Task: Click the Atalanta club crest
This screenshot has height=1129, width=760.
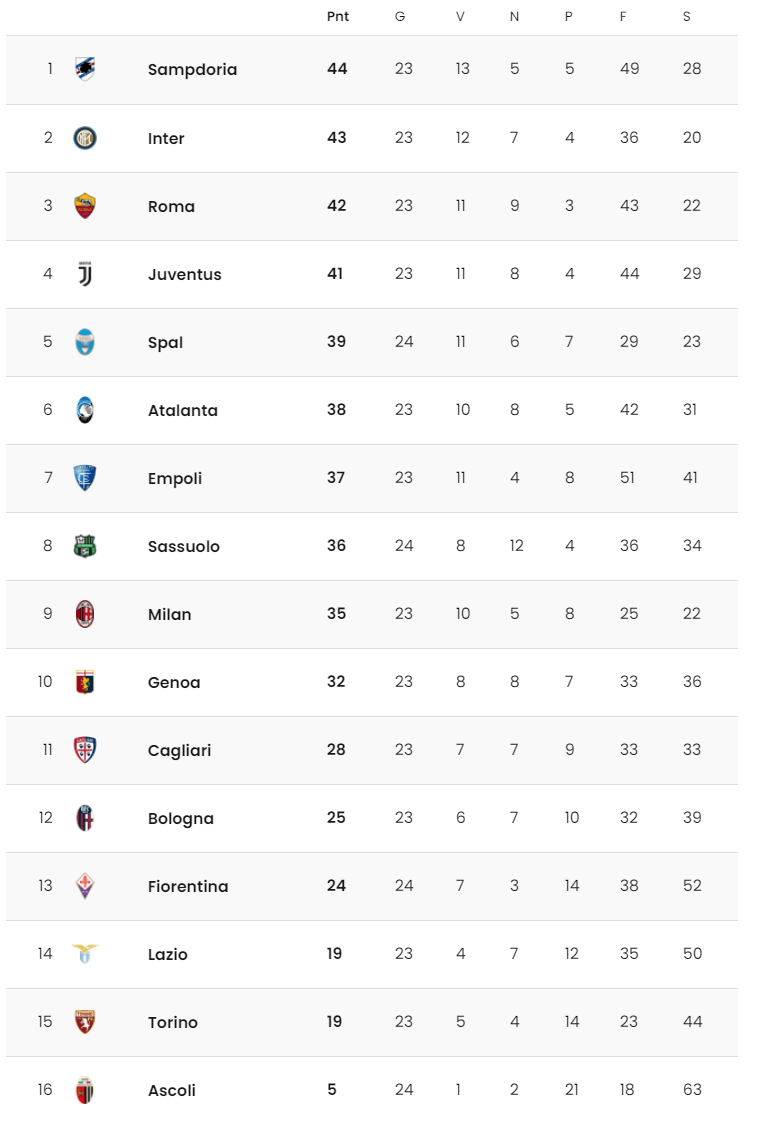Action: [x=85, y=410]
